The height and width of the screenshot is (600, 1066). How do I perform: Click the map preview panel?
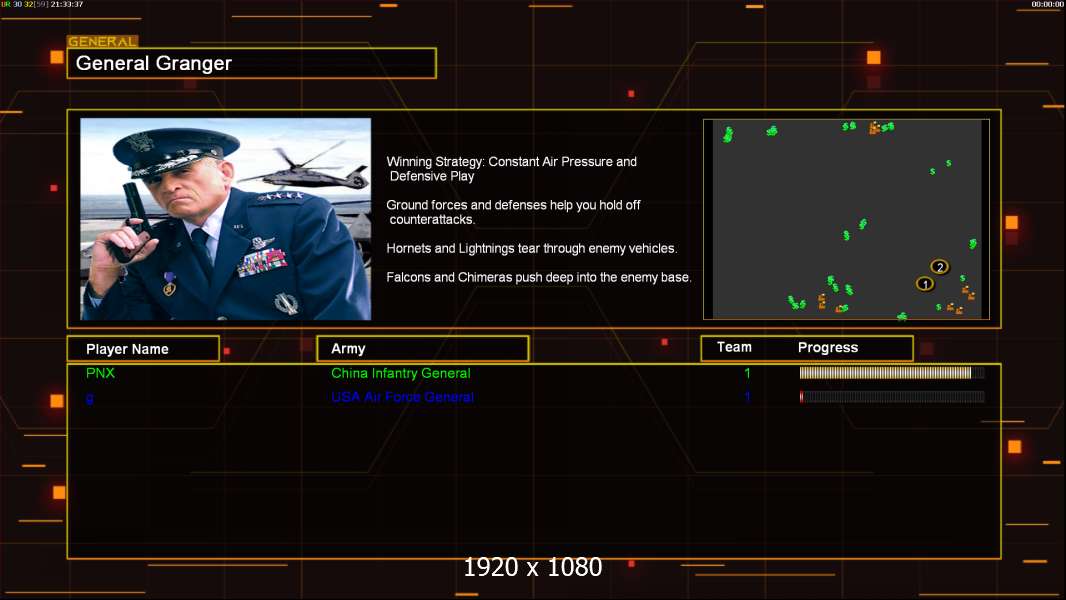tap(846, 219)
